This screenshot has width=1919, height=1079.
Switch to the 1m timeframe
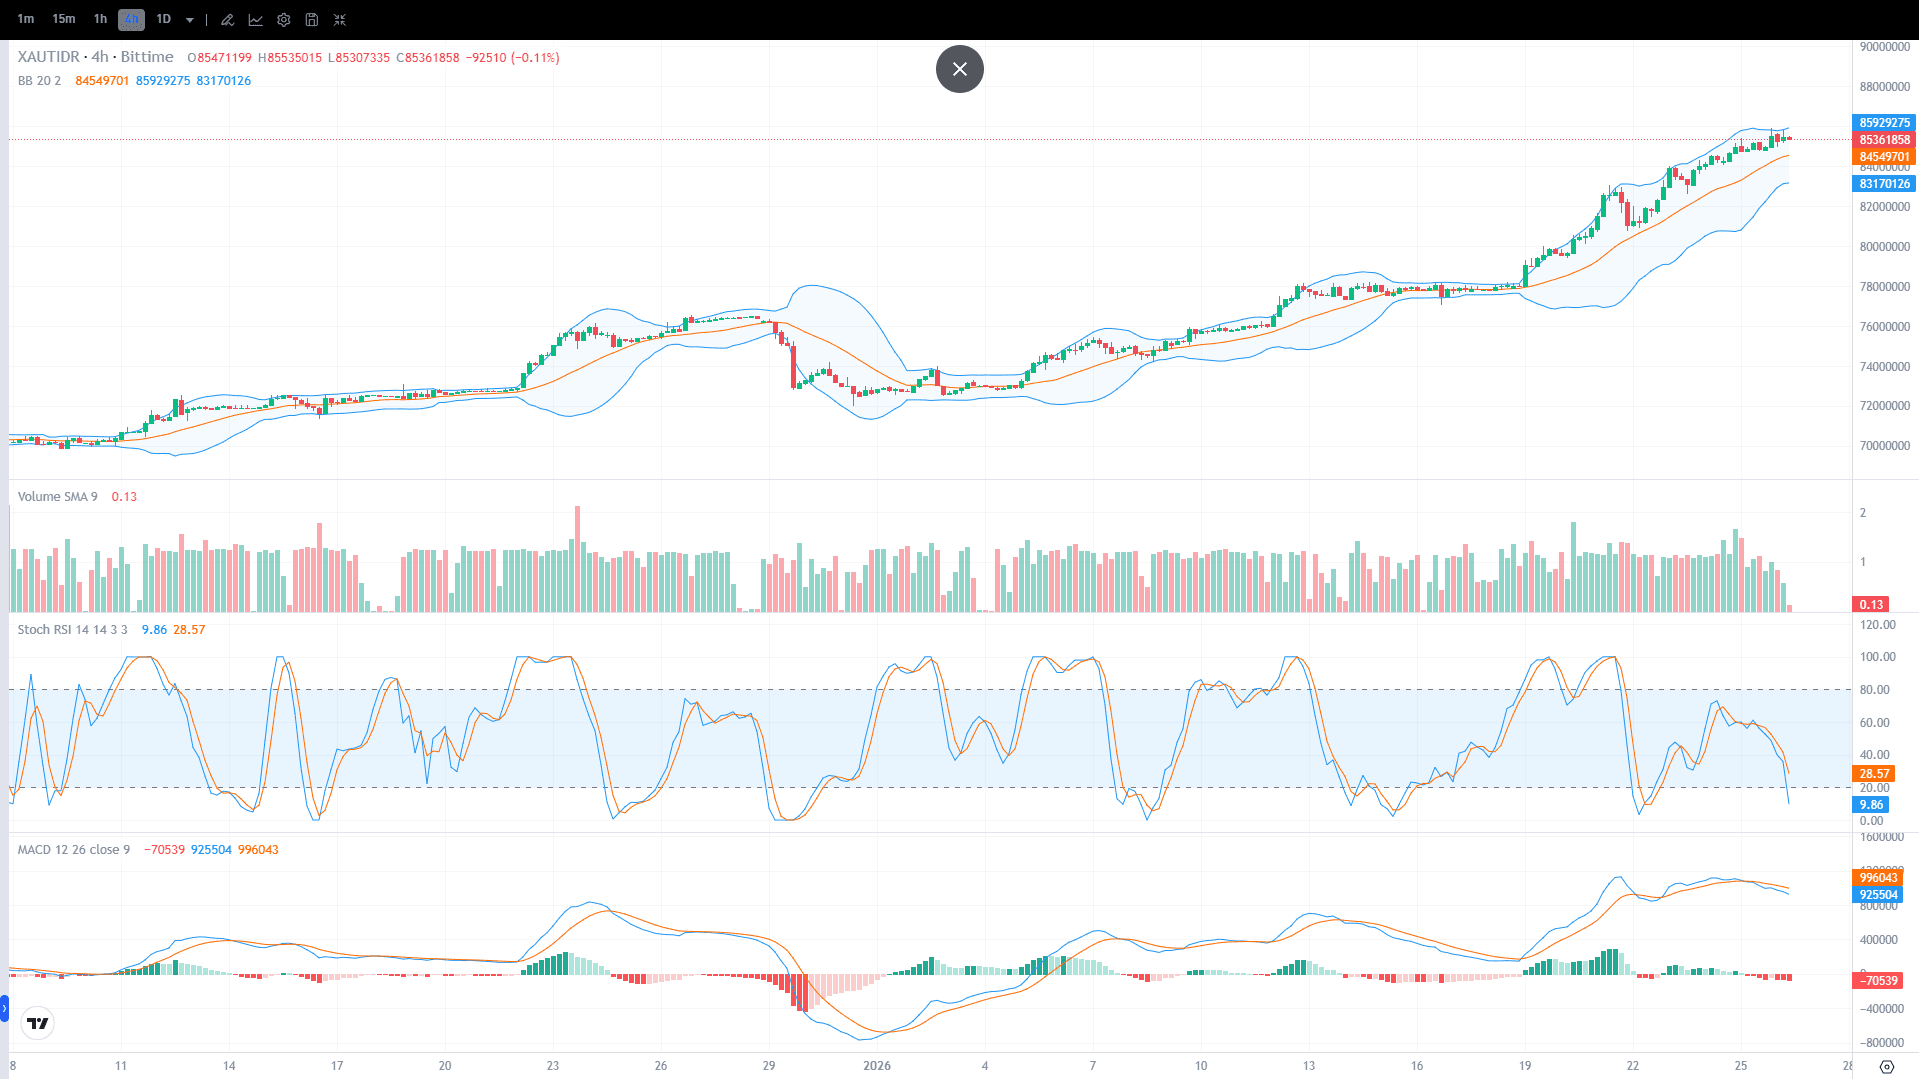[26, 19]
